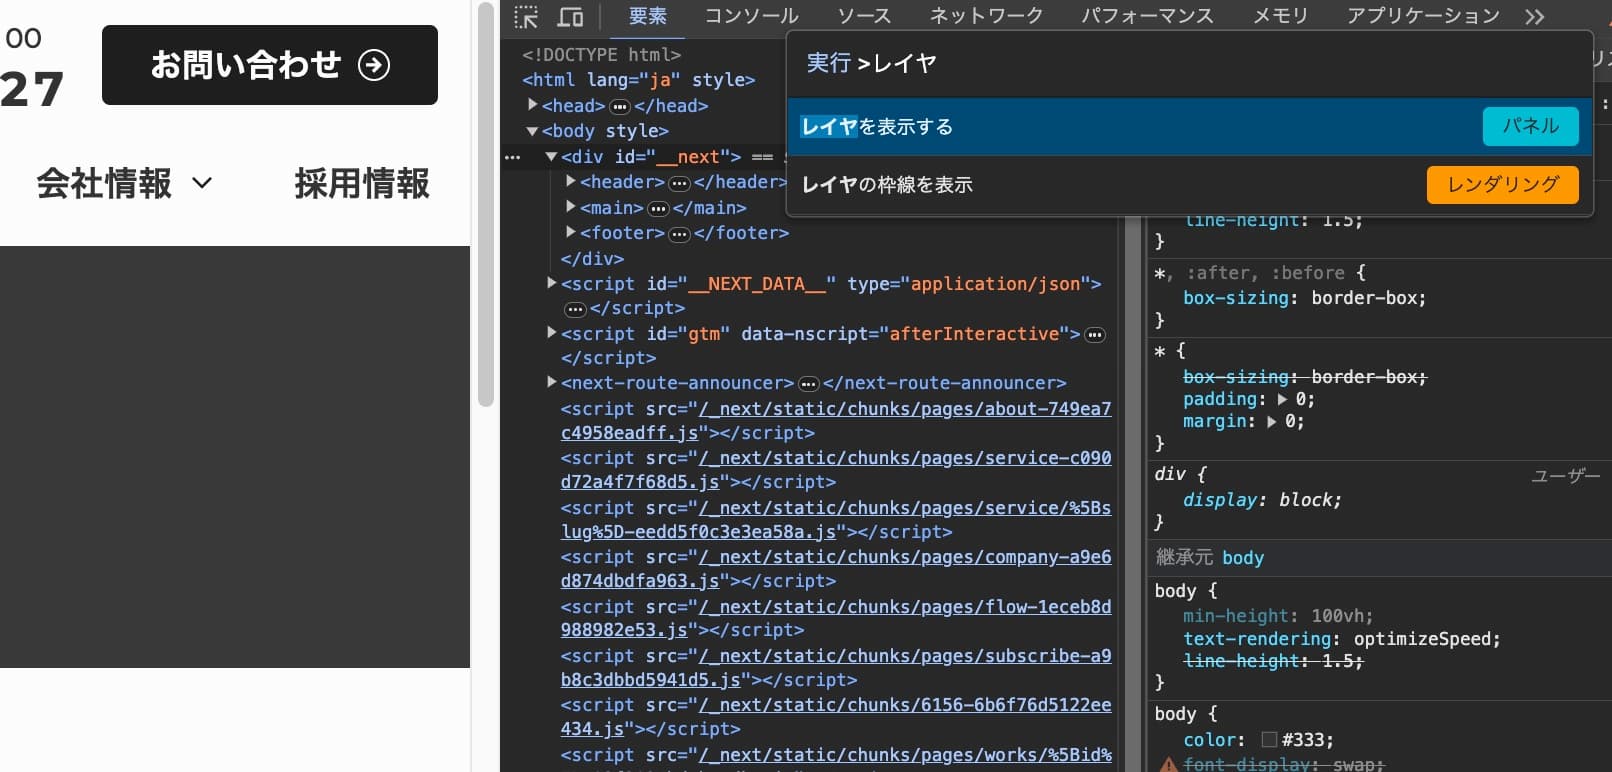
Task: Click the ellipsis badge inside header tag
Action: pyautogui.click(x=679, y=183)
